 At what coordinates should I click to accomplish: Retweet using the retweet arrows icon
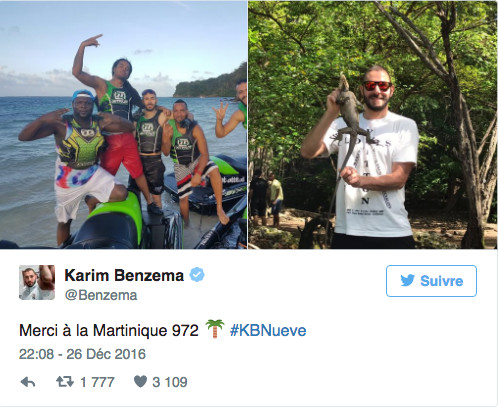pos(65,382)
